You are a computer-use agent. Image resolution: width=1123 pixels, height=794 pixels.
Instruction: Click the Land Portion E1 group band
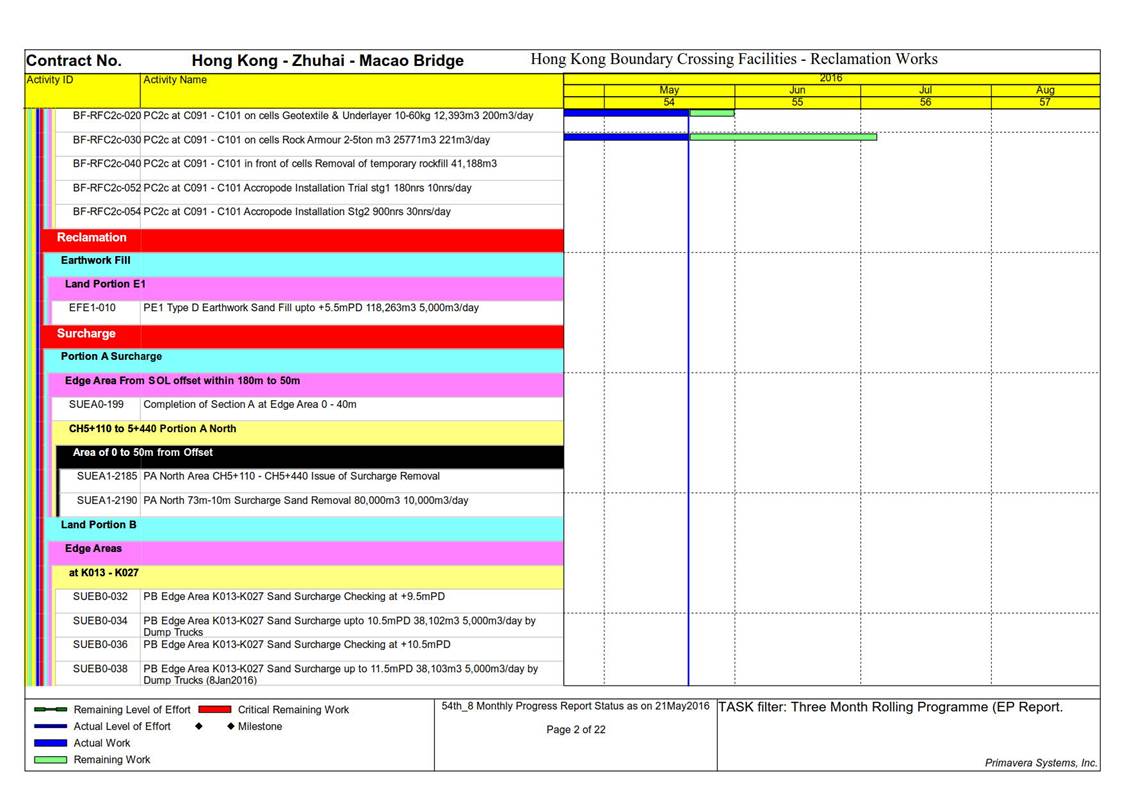[x=307, y=289]
